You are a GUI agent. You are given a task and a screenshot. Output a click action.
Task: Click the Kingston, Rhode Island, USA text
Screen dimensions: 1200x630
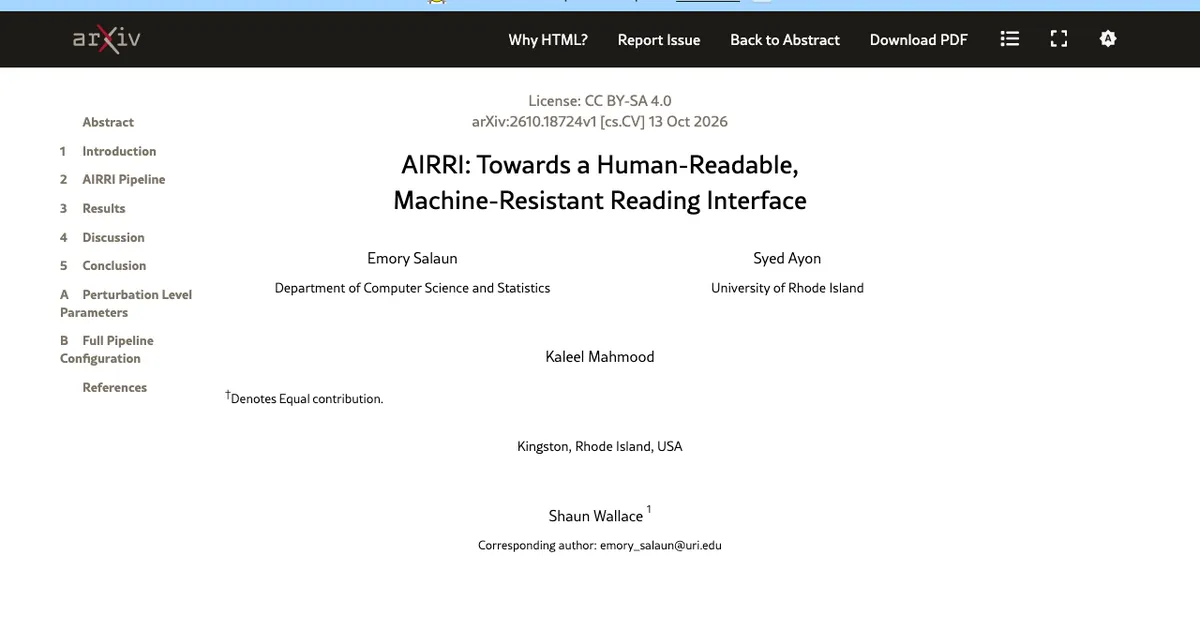(x=600, y=446)
